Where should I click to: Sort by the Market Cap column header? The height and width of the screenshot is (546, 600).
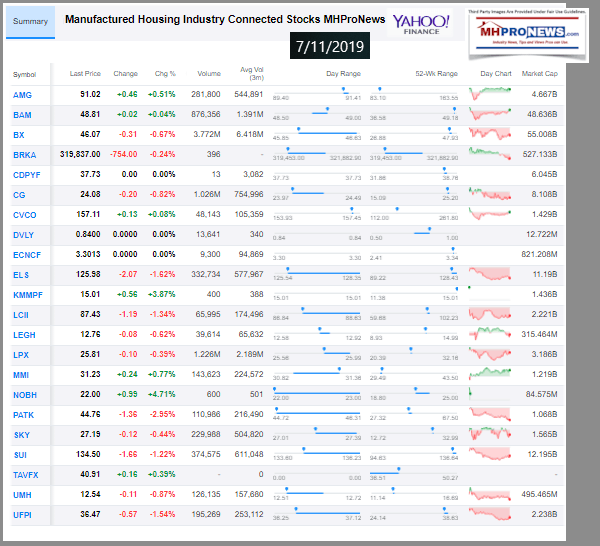click(540, 73)
